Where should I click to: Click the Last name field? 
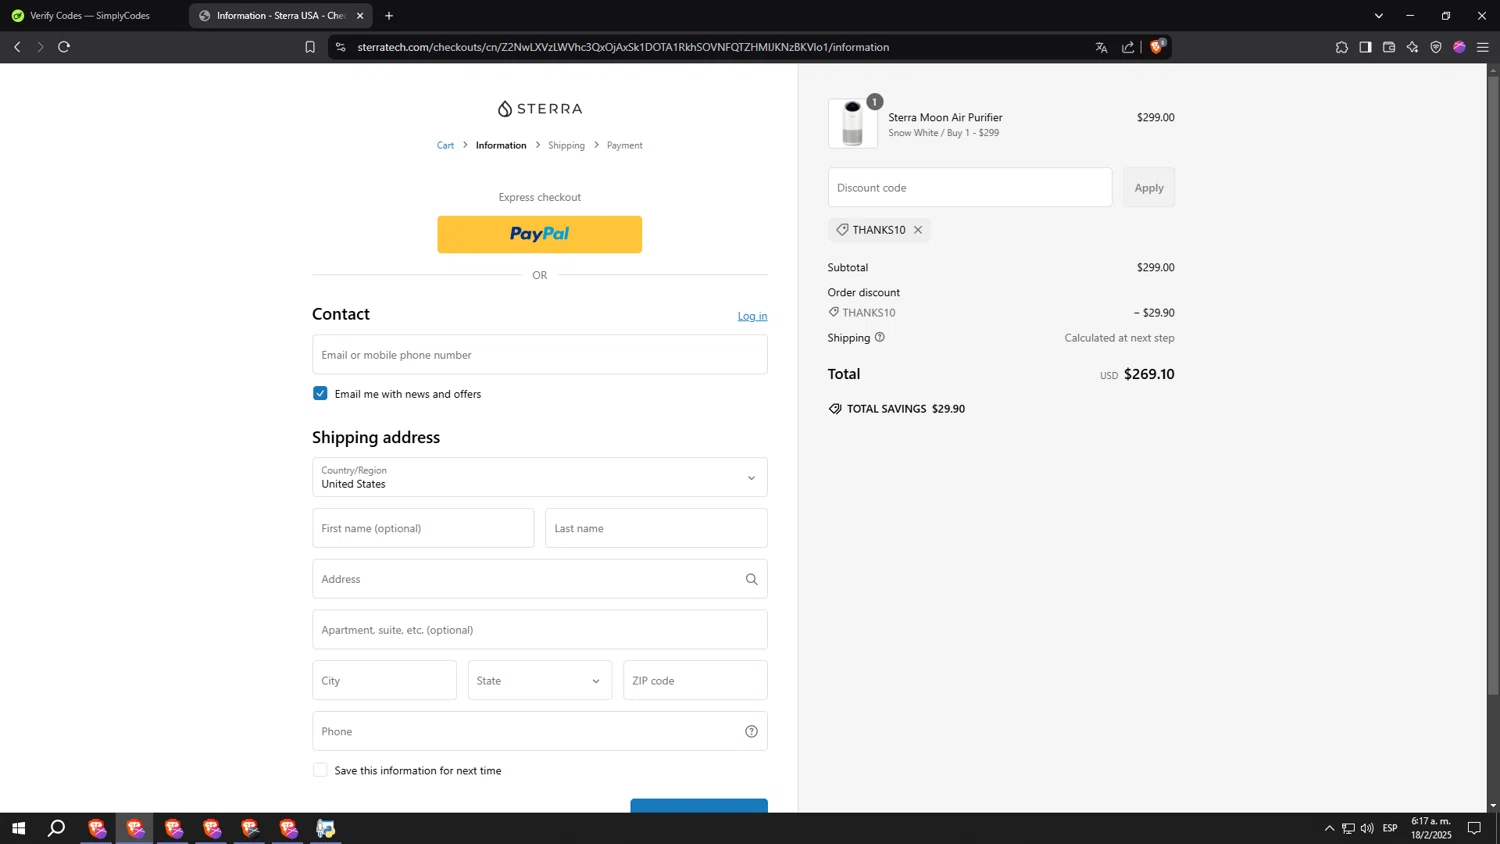pyautogui.click(x=656, y=528)
